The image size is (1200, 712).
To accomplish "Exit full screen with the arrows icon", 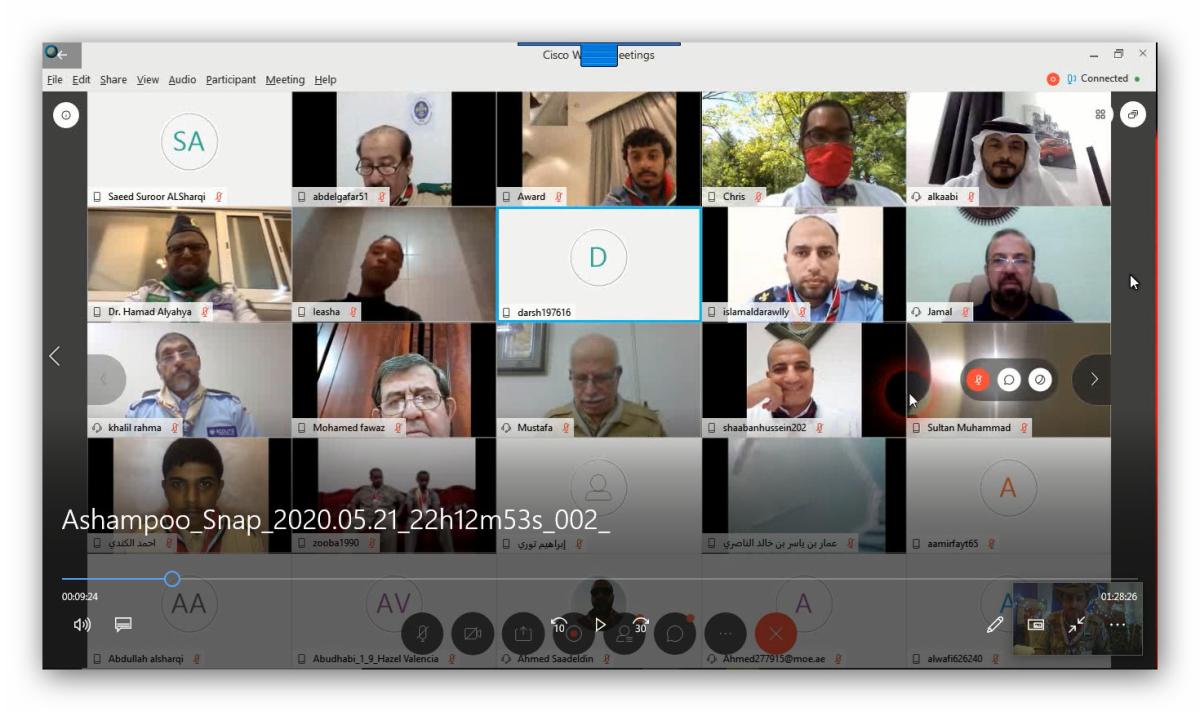I will pos(1076,624).
